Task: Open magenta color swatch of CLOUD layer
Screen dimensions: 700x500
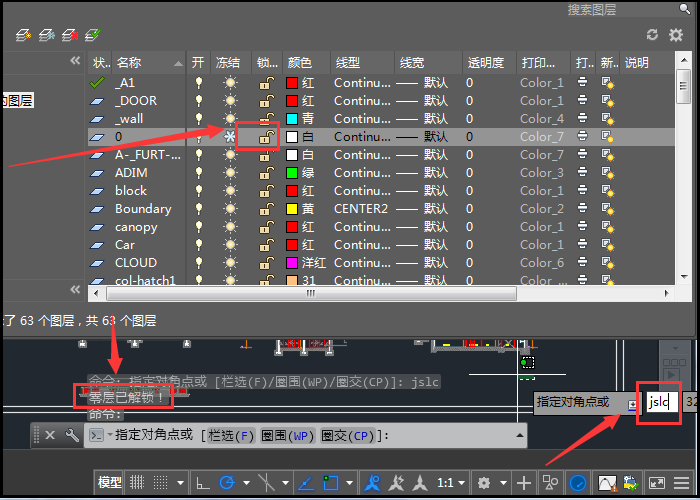Action: (292, 262)
